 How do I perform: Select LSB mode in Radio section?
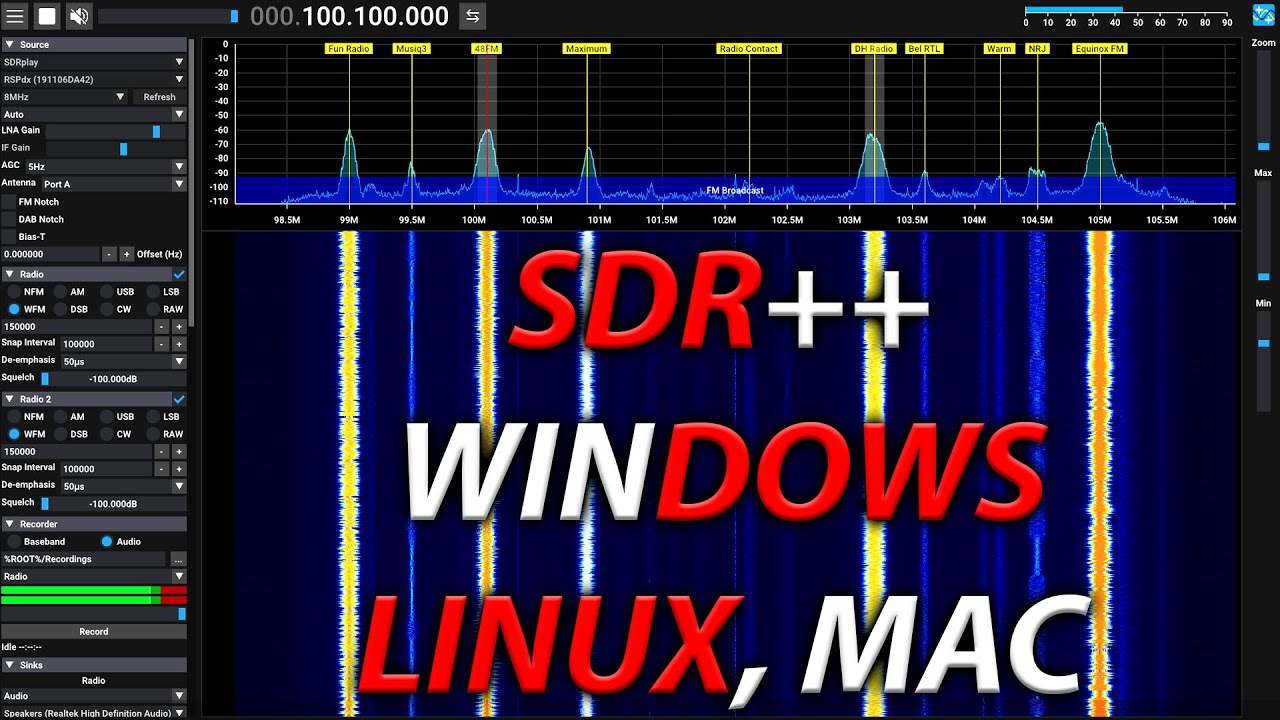154,292
